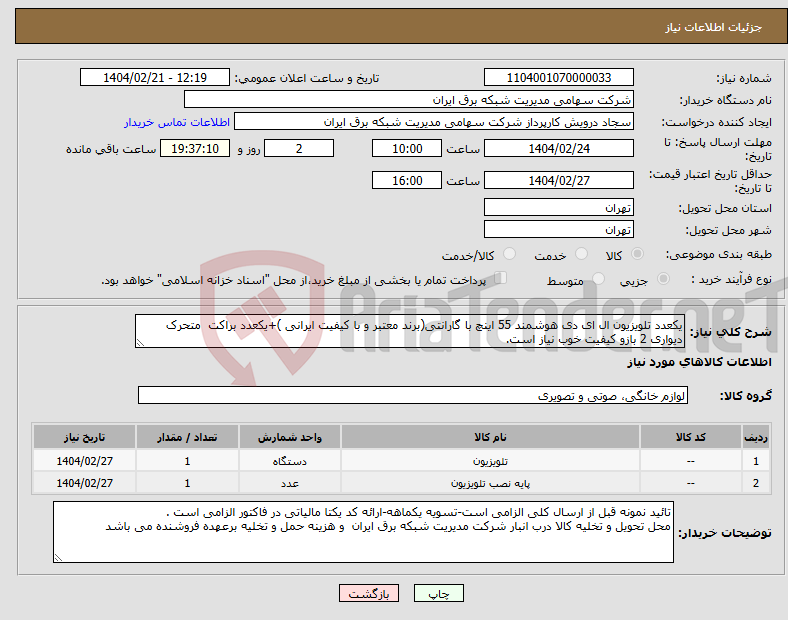
Task: Click the واحد شمارش column header
Action: (x=289, y=437)
